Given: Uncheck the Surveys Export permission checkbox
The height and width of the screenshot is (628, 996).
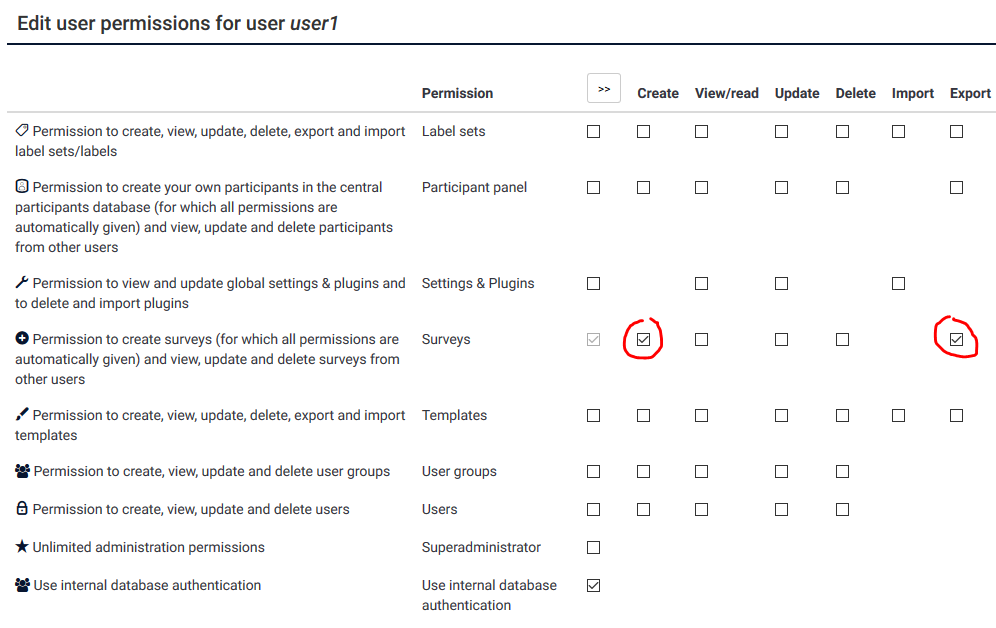Looking at the screenshot, I should point(956,340).
